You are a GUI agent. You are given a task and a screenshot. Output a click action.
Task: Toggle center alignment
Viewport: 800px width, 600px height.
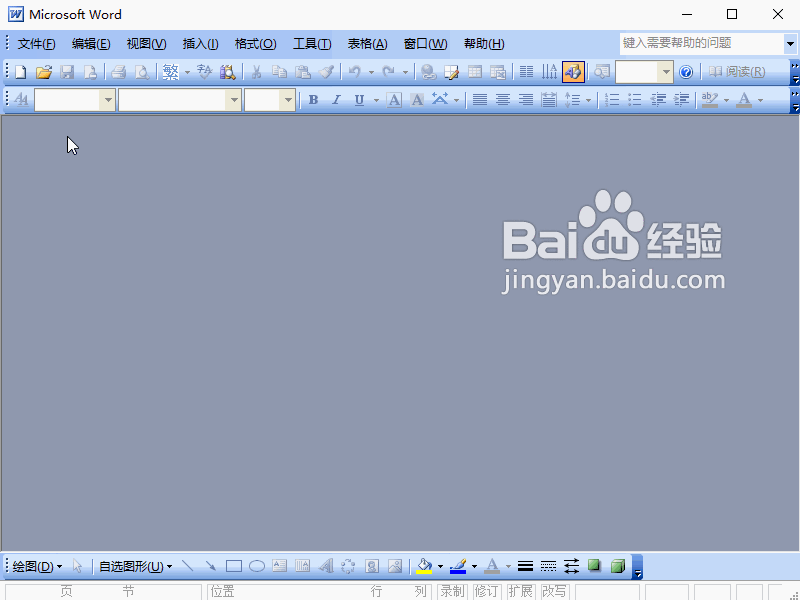pyautogui.click(x=503, y=99)
